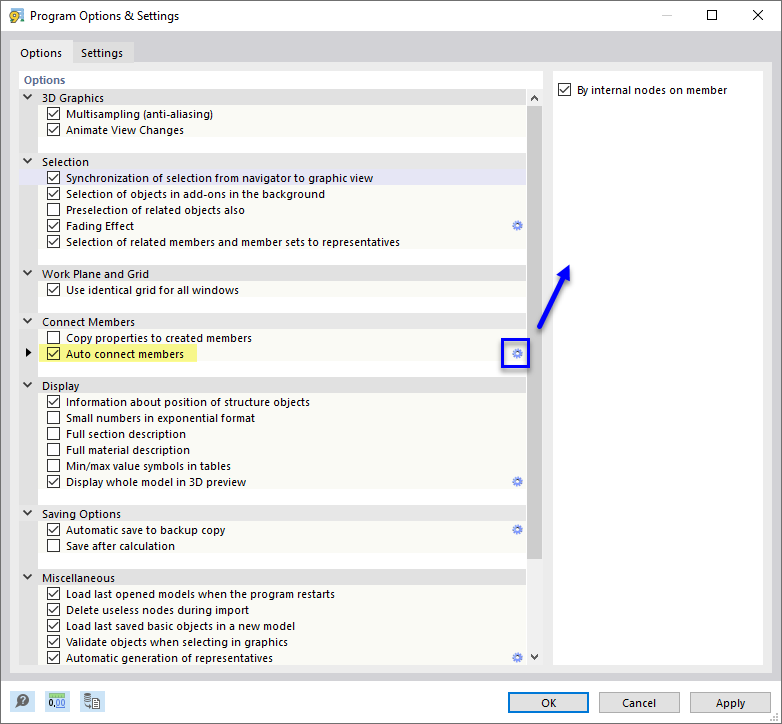
Task: Toggle By internal nodes on member checkbox
Action: (565, 90)
